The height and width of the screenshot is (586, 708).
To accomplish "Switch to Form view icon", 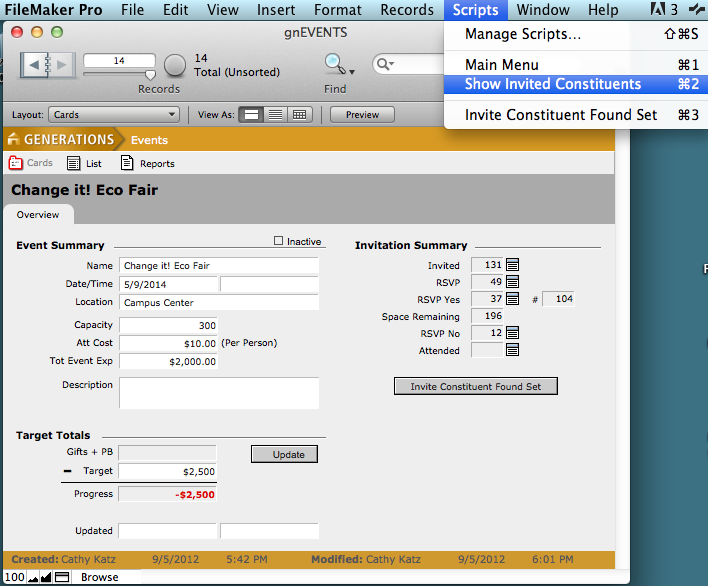I will pyautogui.click(x=252, y=115).
